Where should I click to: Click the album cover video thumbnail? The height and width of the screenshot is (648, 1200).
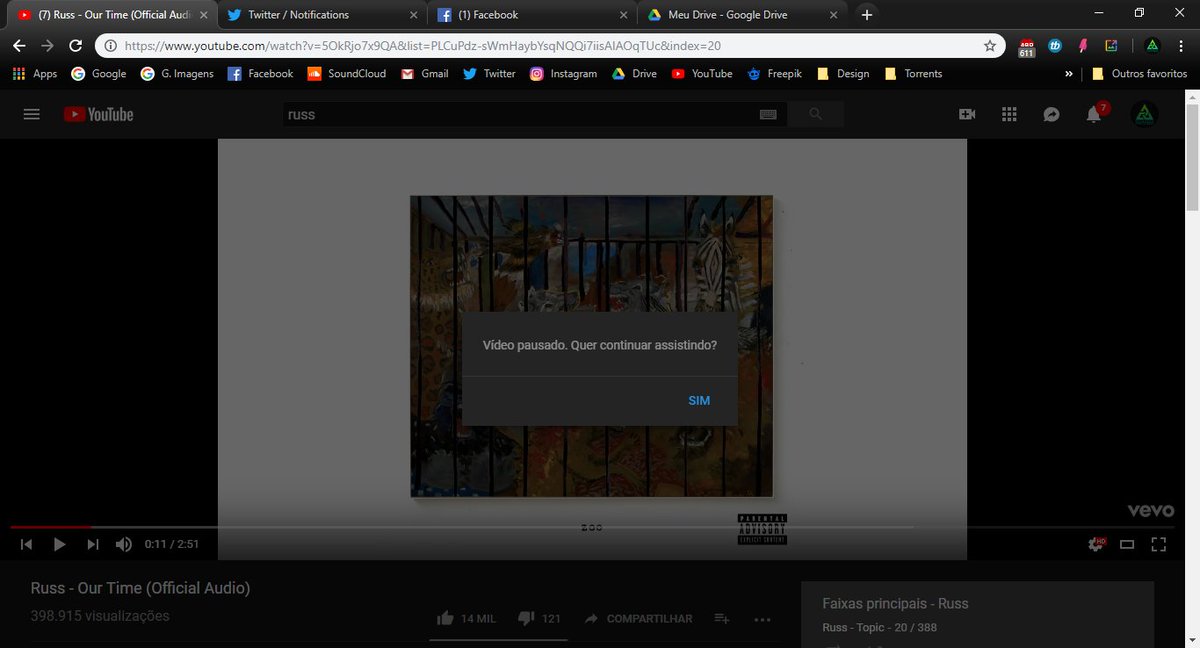pos(591,346)
